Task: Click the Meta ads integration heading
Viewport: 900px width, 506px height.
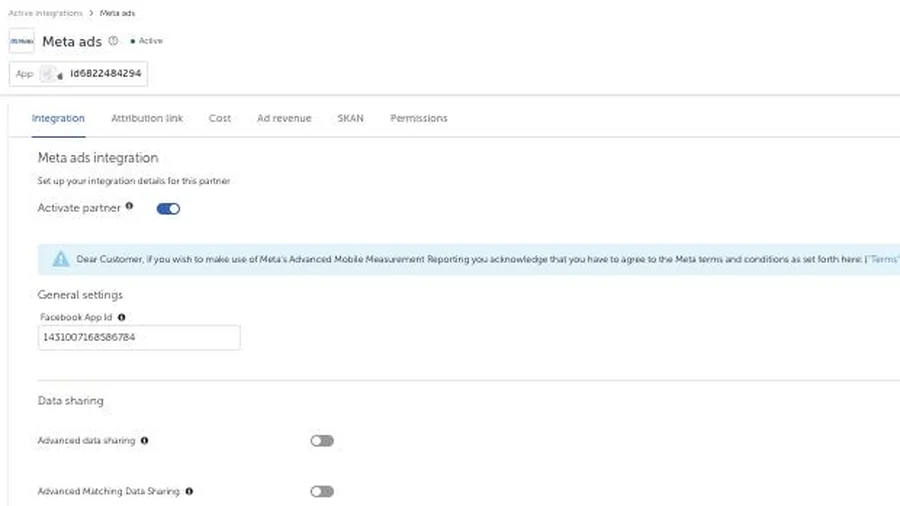Action: point(98,158)
